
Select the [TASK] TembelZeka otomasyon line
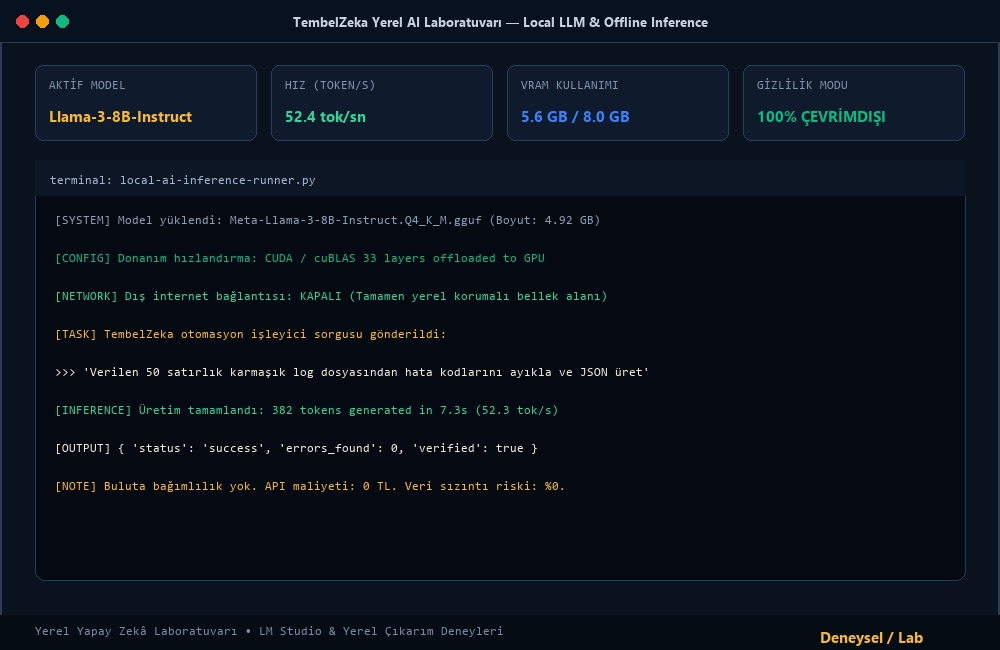[x=251, y=334]
